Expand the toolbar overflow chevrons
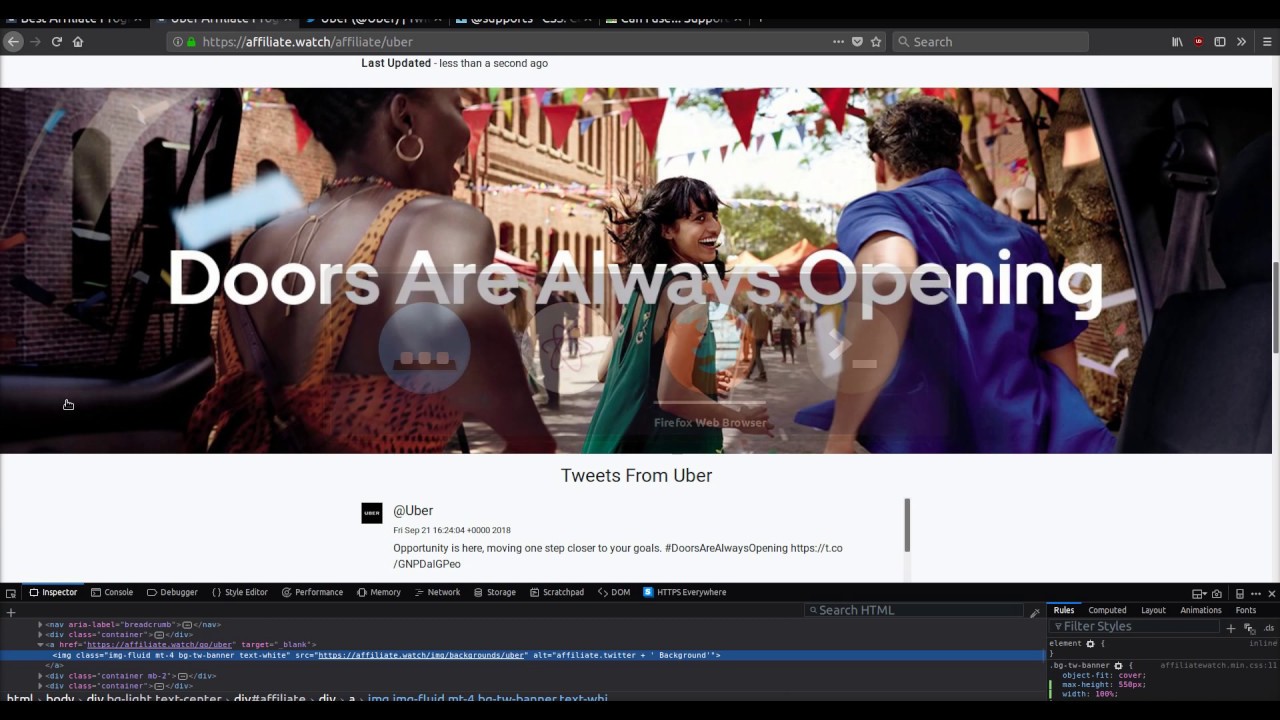This screenshot has height=720, width=1280. click(x=1241, y=42)
